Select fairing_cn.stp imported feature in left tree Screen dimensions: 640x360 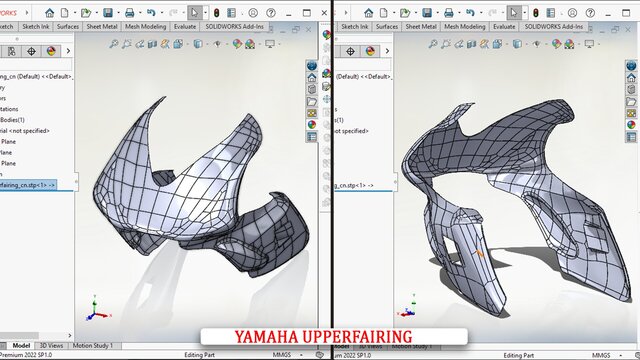click(28, 185)
